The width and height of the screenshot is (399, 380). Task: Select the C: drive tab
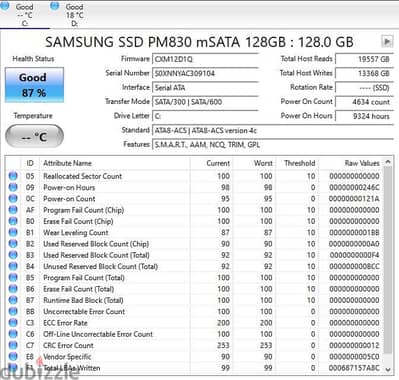(x=25, y=15)
